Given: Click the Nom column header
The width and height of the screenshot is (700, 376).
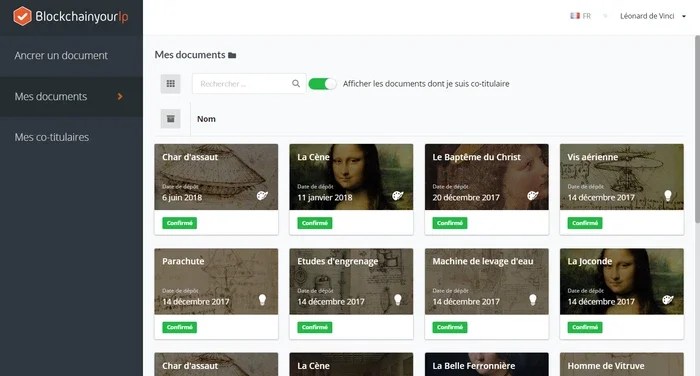Looking at the screenshot, I should 206,119.
